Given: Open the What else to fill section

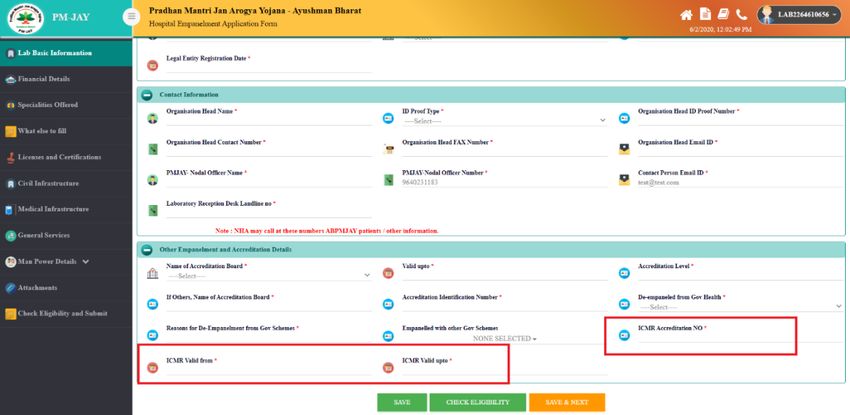Looking at the screenshot, I should pos(66,131).
